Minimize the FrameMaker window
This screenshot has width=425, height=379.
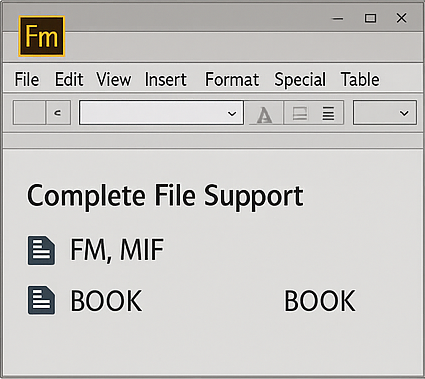(338, 19)
